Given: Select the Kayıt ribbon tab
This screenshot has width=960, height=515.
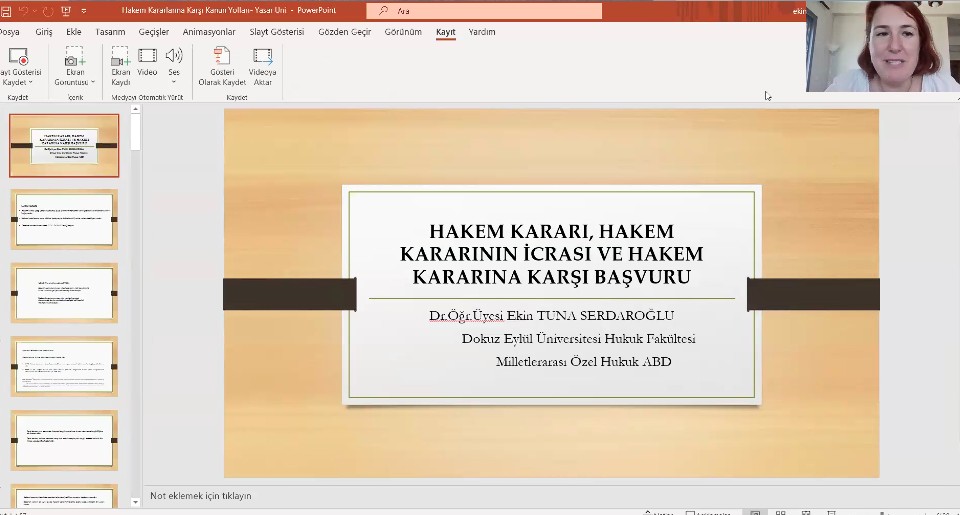Looking at the screenshot, I should [446, 32].
